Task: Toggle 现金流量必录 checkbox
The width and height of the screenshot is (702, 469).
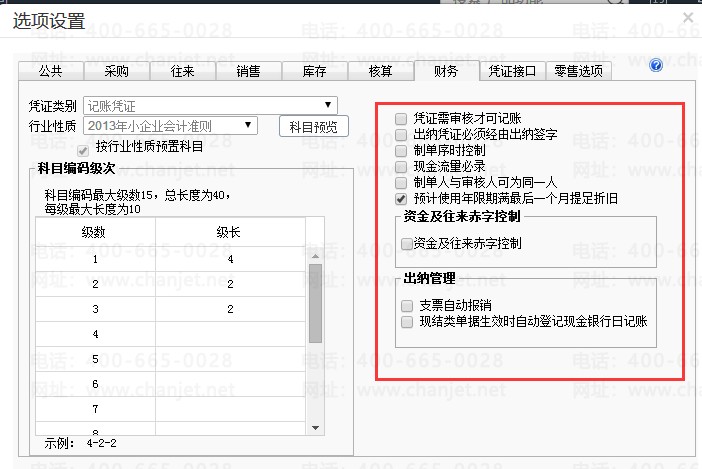Action: click(401, 167)
